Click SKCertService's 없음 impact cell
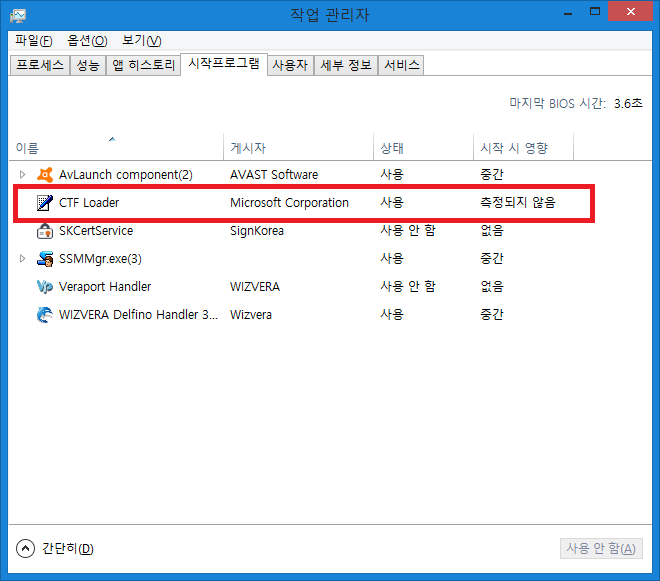Screen dimensions: 660x581 (x=492, y=231)
